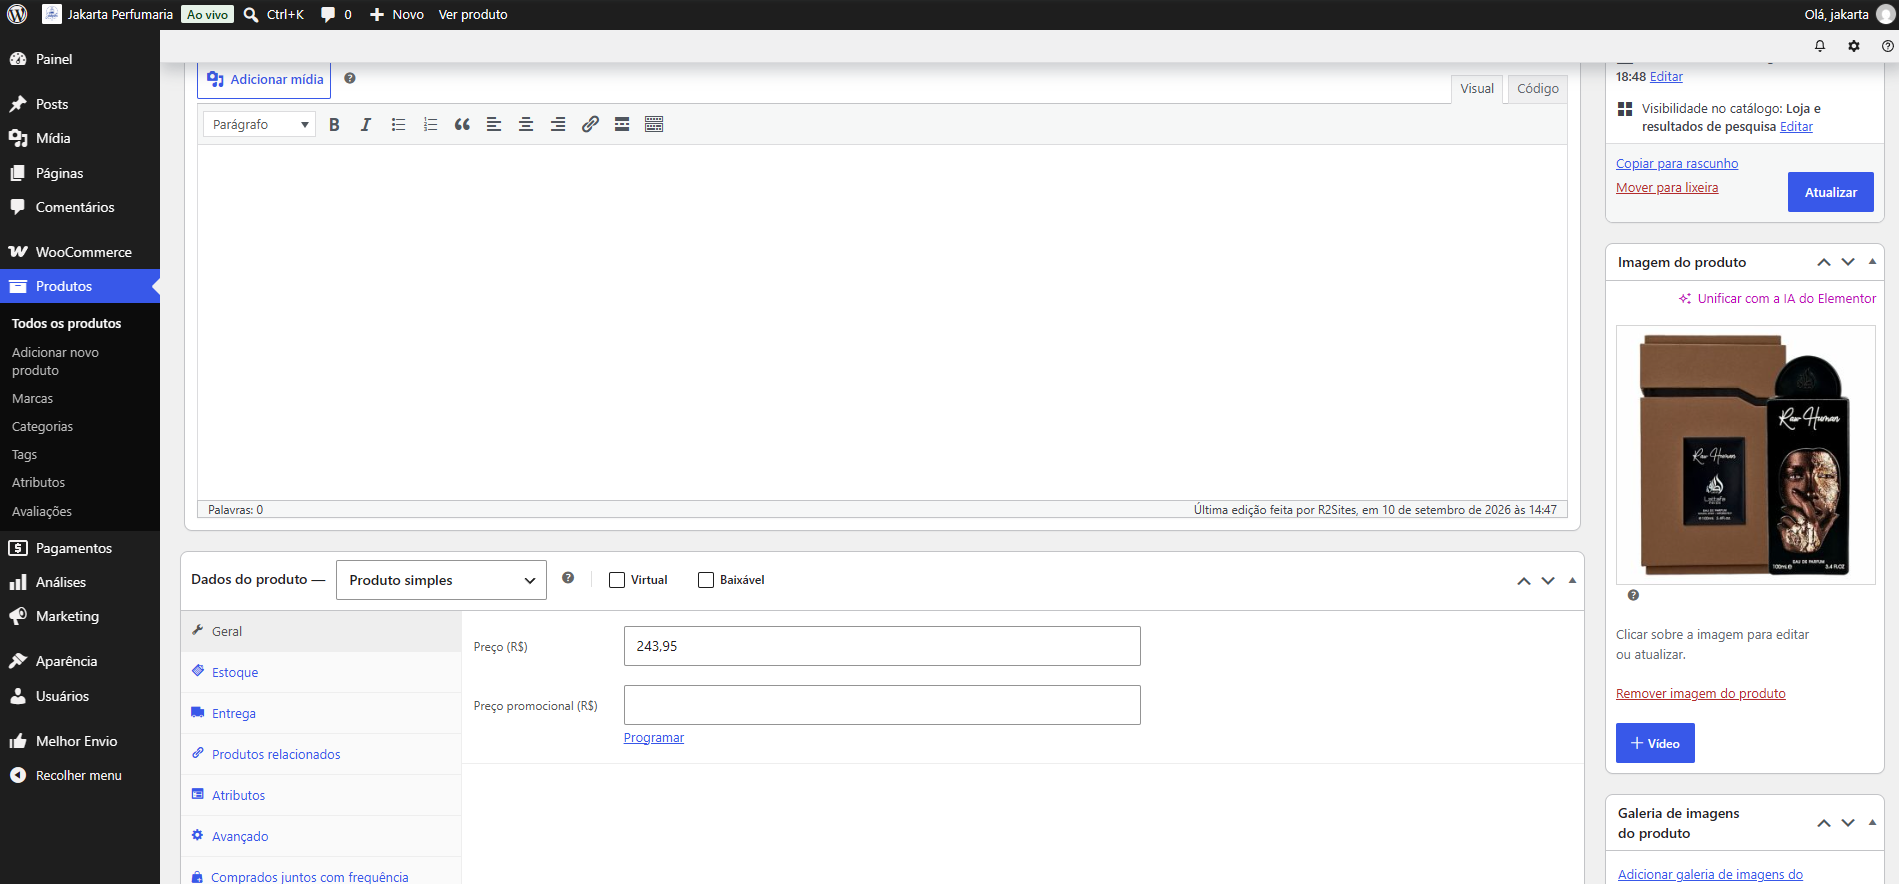Viewport: 1899px width, 884px height.
Task: Open the WordPress logo menu
Action: click(17, 14)
